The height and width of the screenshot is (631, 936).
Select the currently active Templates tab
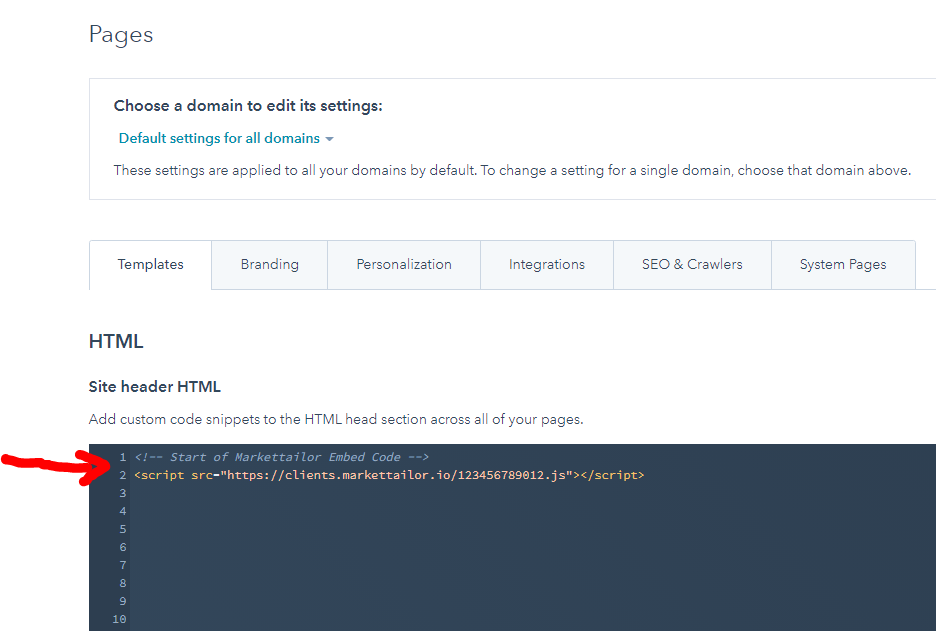coord(150,264)
